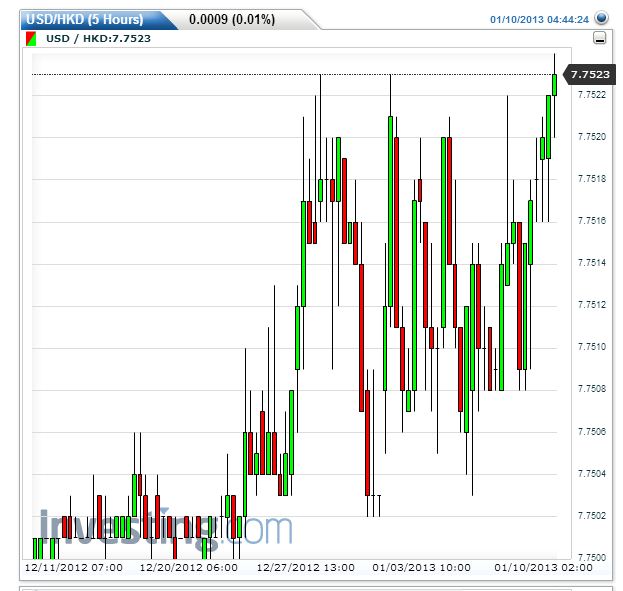Click the blue globe icon beside the timestamp
The image size is (623, 591).
click(601, 18)
